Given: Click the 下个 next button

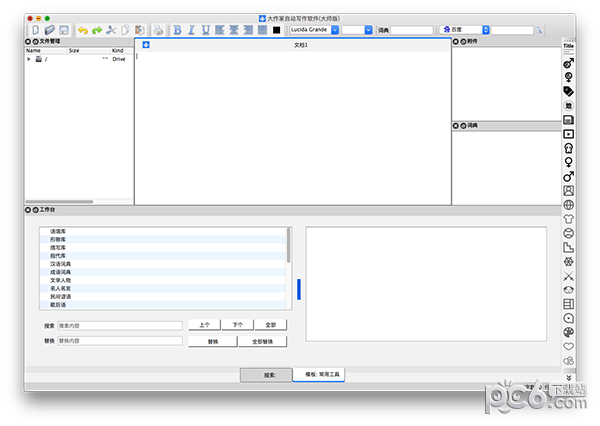Looking at the screenshot, I should pos(238,325).
